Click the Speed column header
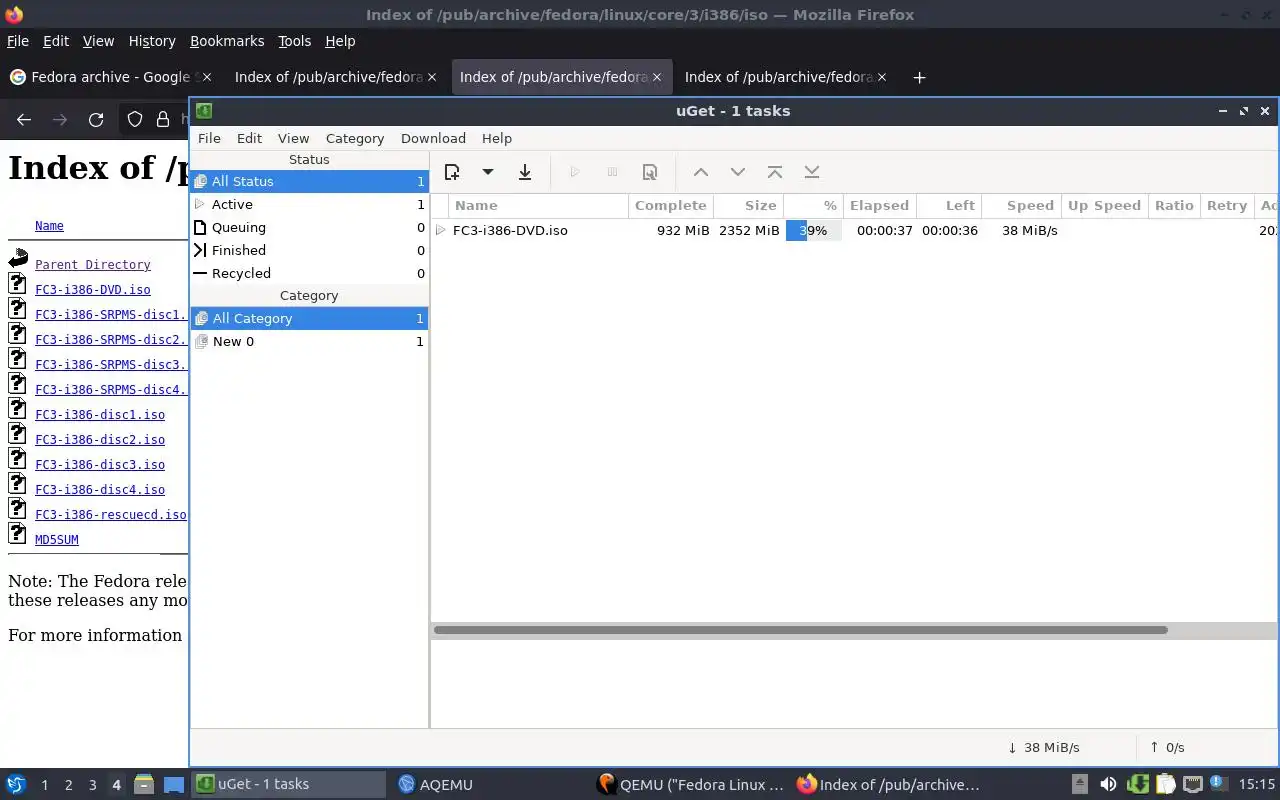This screenshot has height=800, width=1280. [x=1021, y=205]
